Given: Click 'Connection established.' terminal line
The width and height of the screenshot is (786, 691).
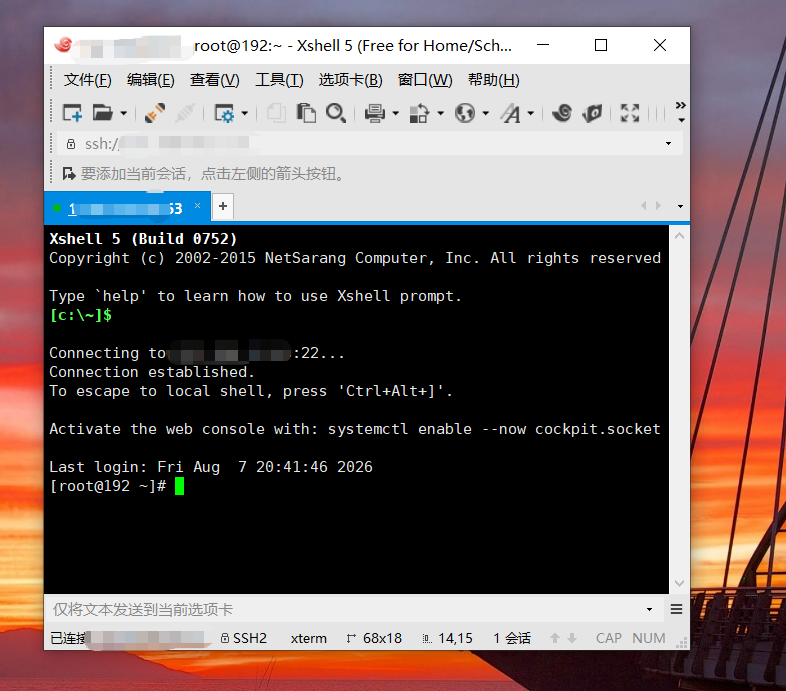Looking at the screenshot, I should pyautogui.click(x=152, y=372).
